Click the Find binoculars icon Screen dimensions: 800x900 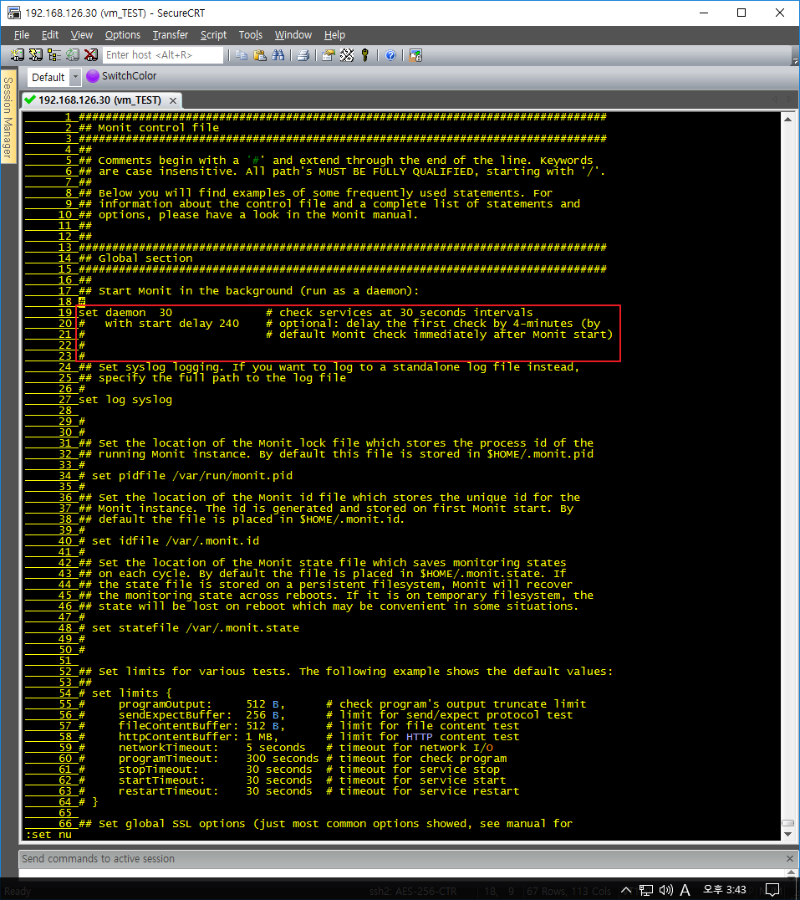tap(277, 55)
